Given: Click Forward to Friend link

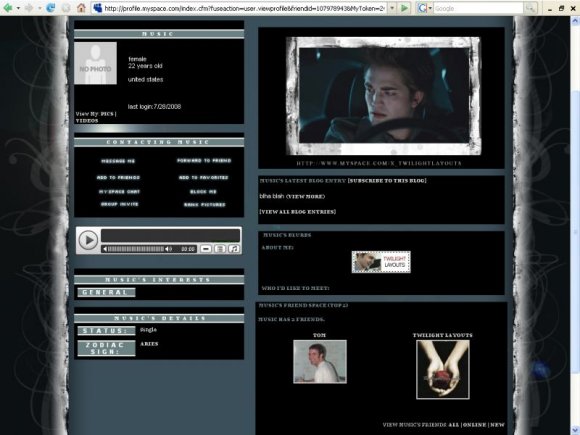Looking at the screenshot, I should (204, 161).
